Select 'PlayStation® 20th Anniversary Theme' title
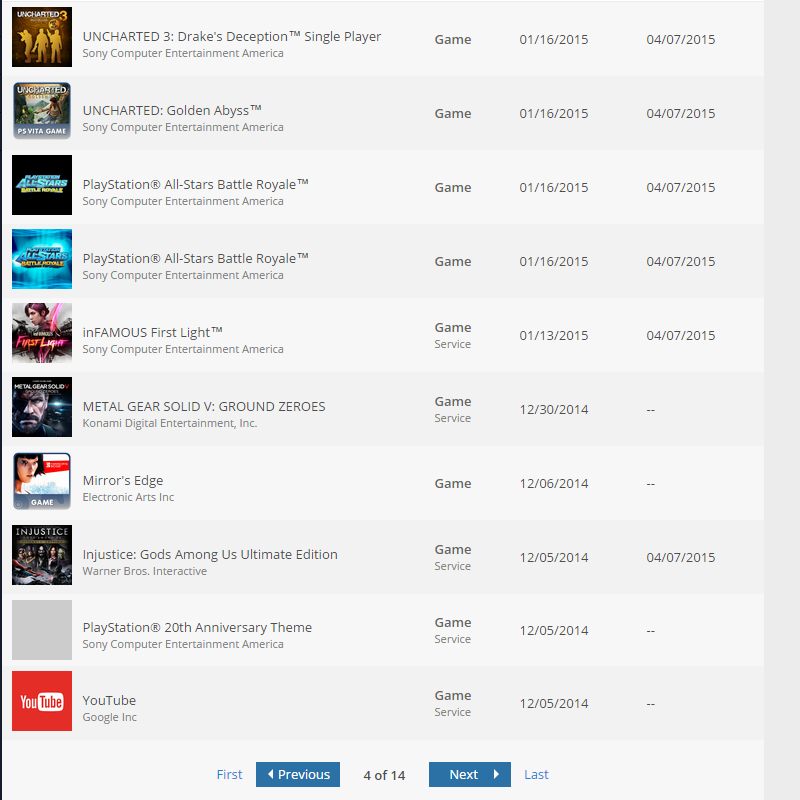Image resolution: width=800 pixels, height=800 pixels. (x=197, y=628)
